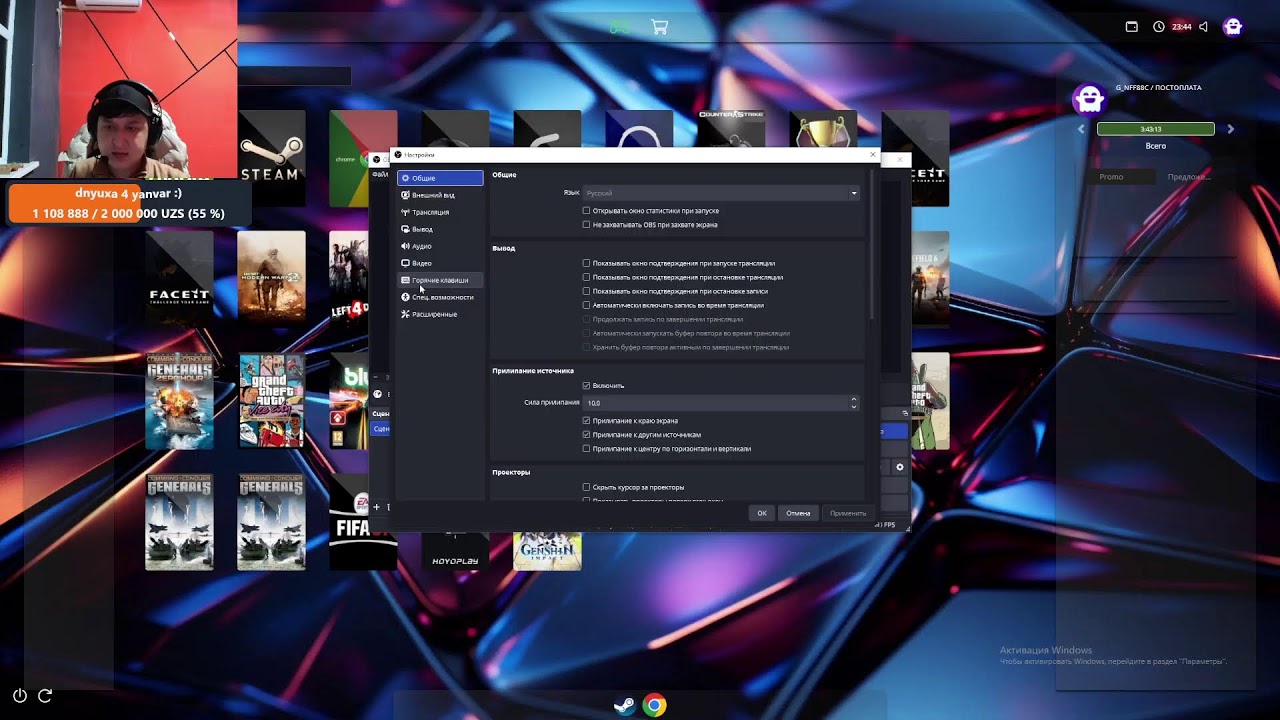Click the settings dialog vertical scrollbar
Screen dimensions: 1280x720
[872, 245]
